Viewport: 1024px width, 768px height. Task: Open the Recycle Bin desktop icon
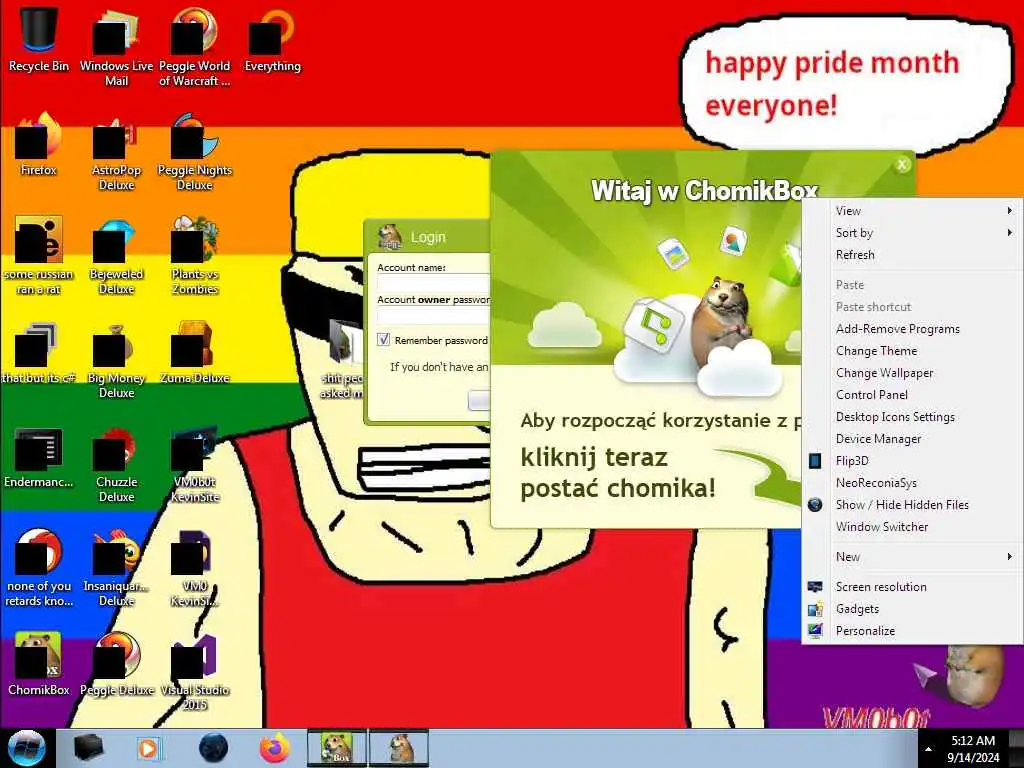(39, 38)
